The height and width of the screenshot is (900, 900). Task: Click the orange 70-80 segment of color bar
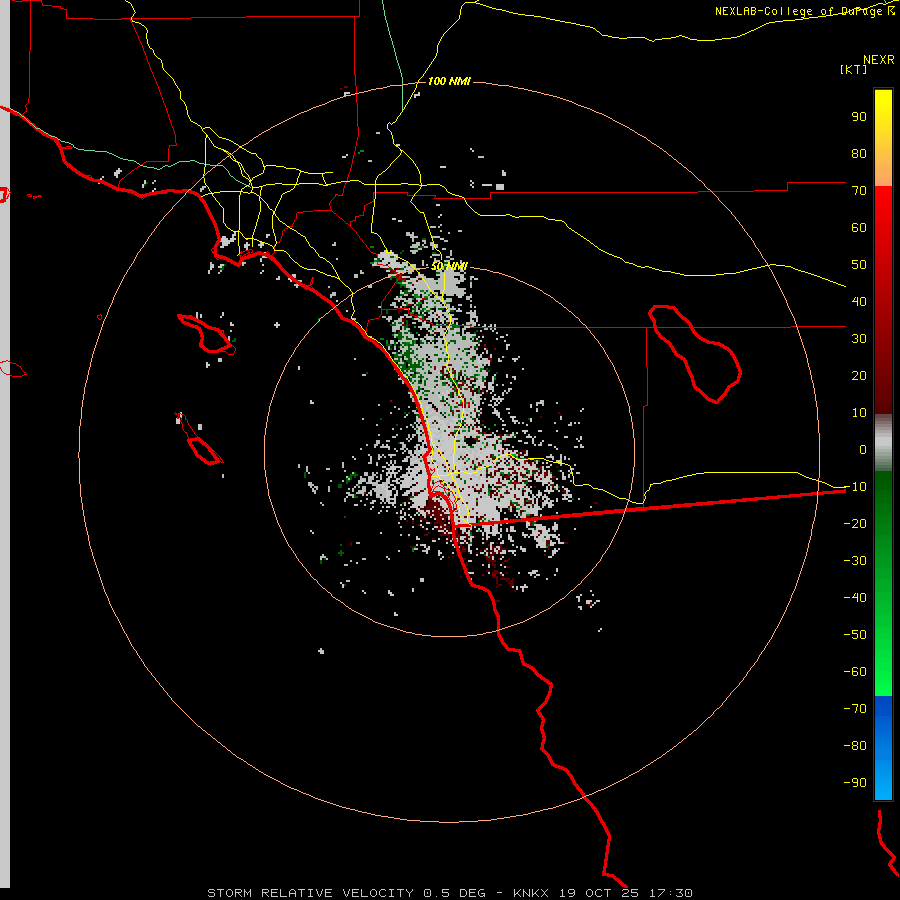[x=883, y=169]
